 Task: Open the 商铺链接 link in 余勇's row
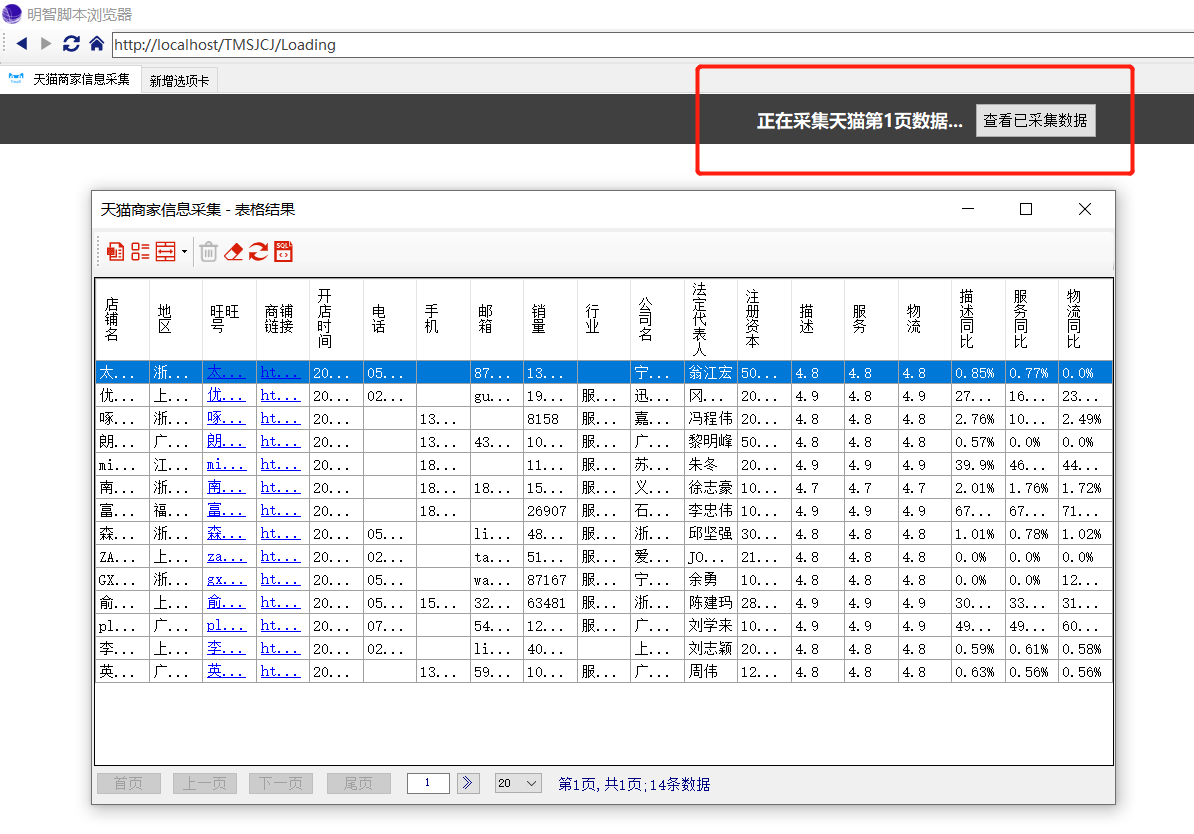pyautogui.click(x=280, y=580)
